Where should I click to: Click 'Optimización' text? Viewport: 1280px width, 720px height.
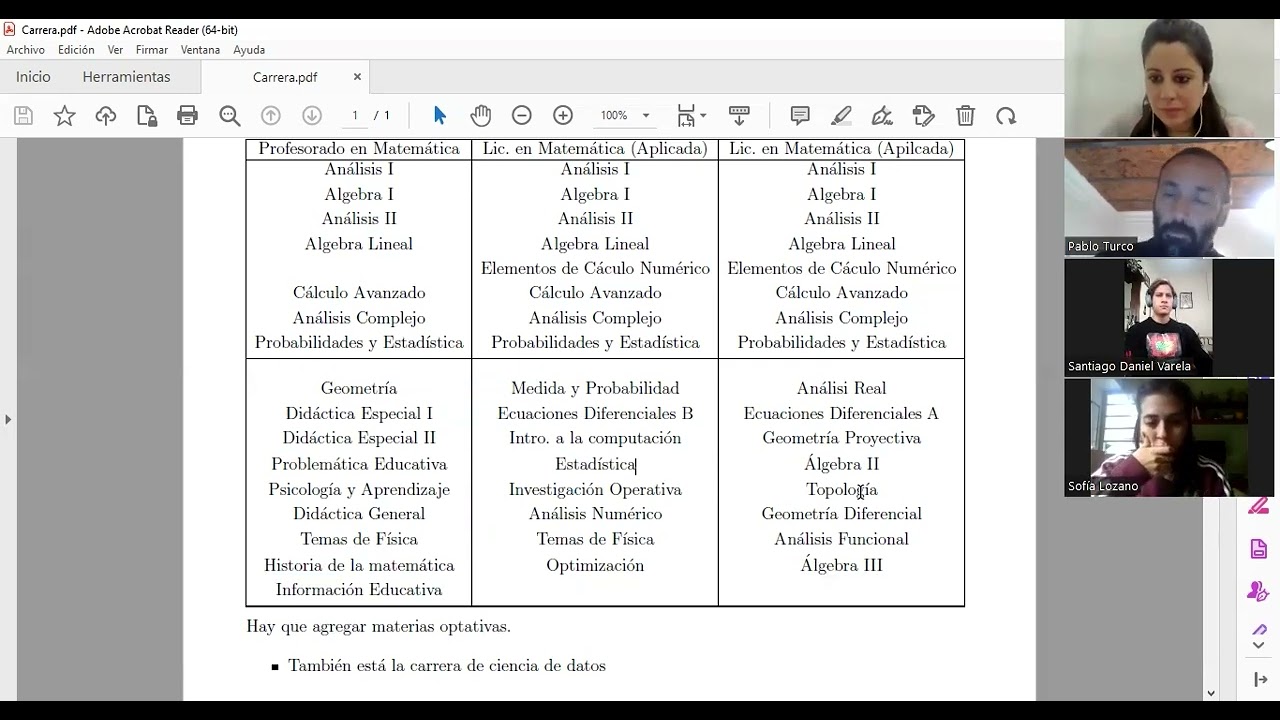tap(595, 566)
